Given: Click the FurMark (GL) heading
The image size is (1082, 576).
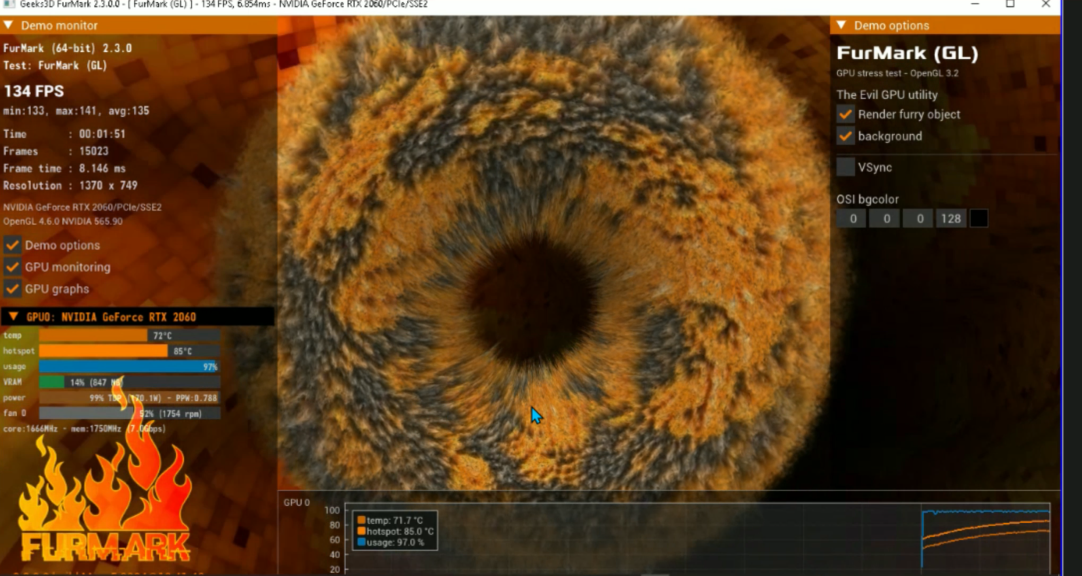Looking at the screenshot, I should 907,53.
